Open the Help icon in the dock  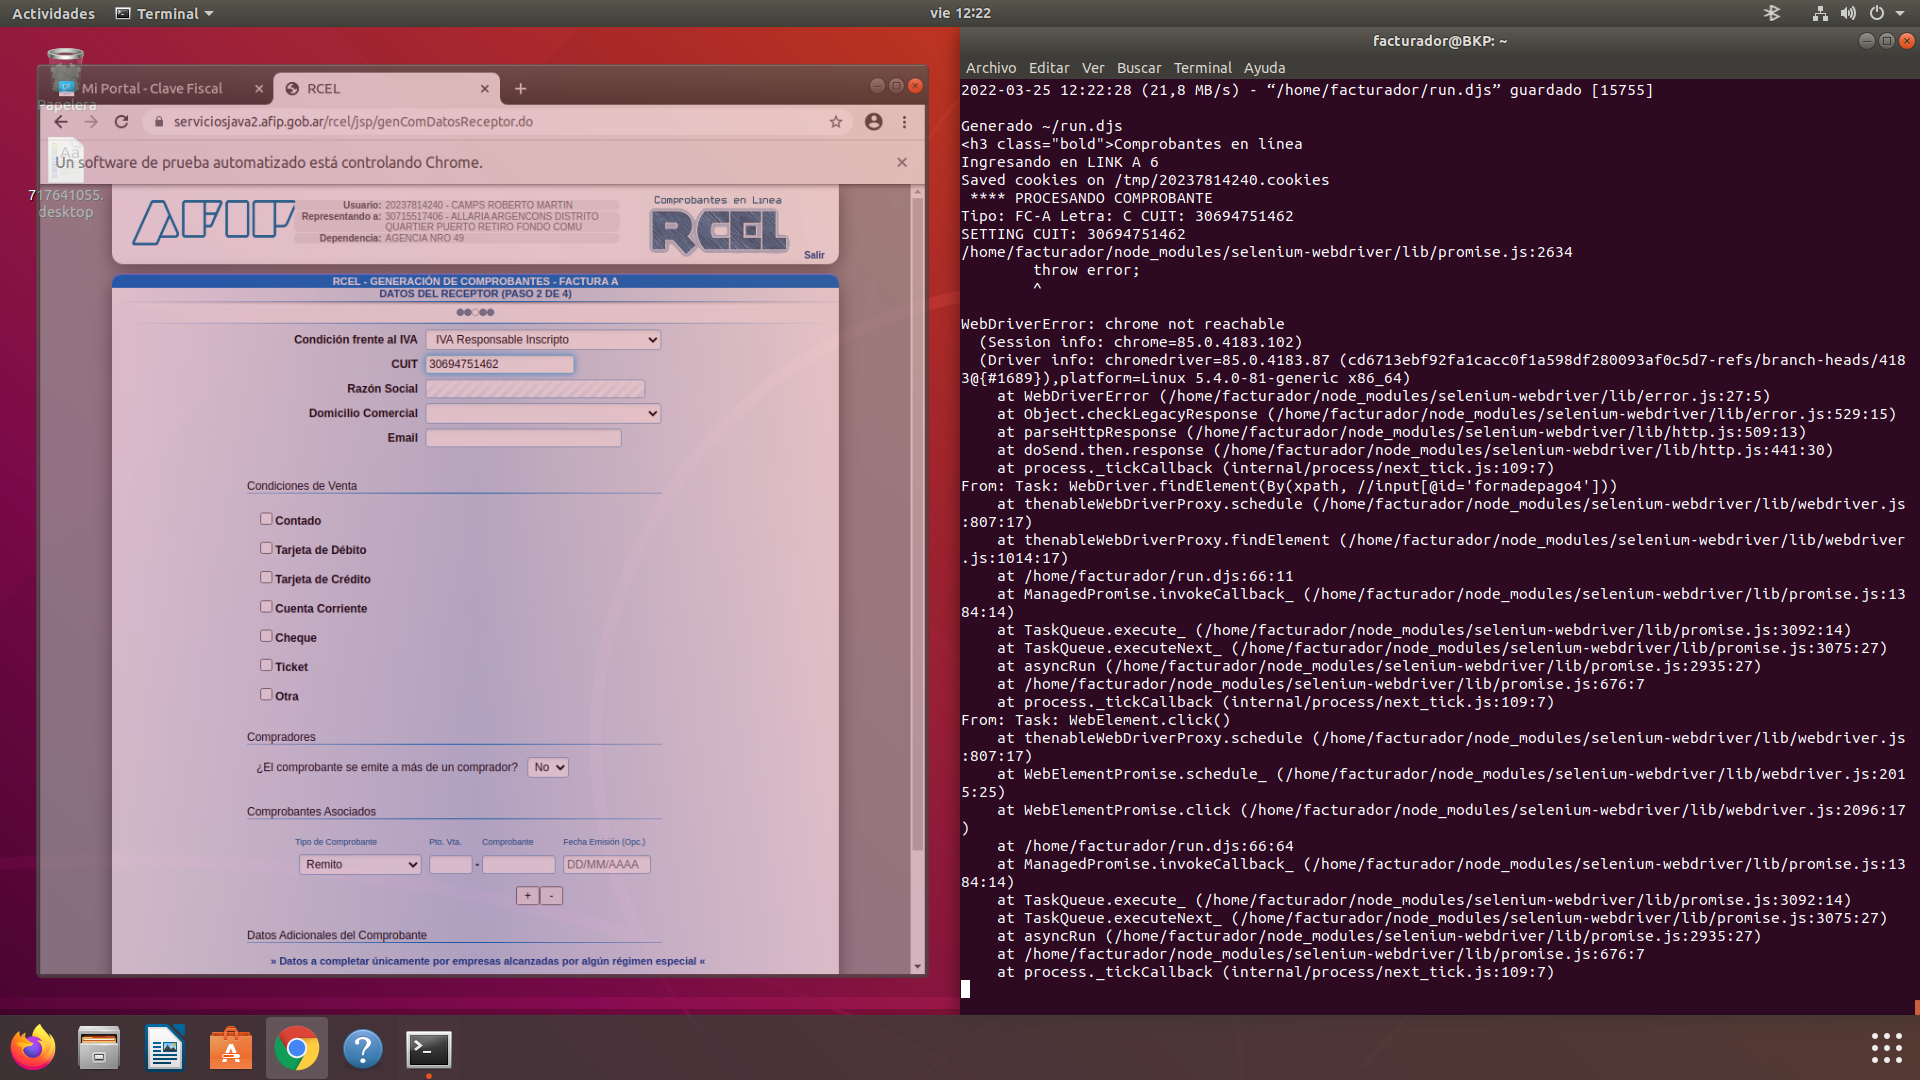(363, 1048)
